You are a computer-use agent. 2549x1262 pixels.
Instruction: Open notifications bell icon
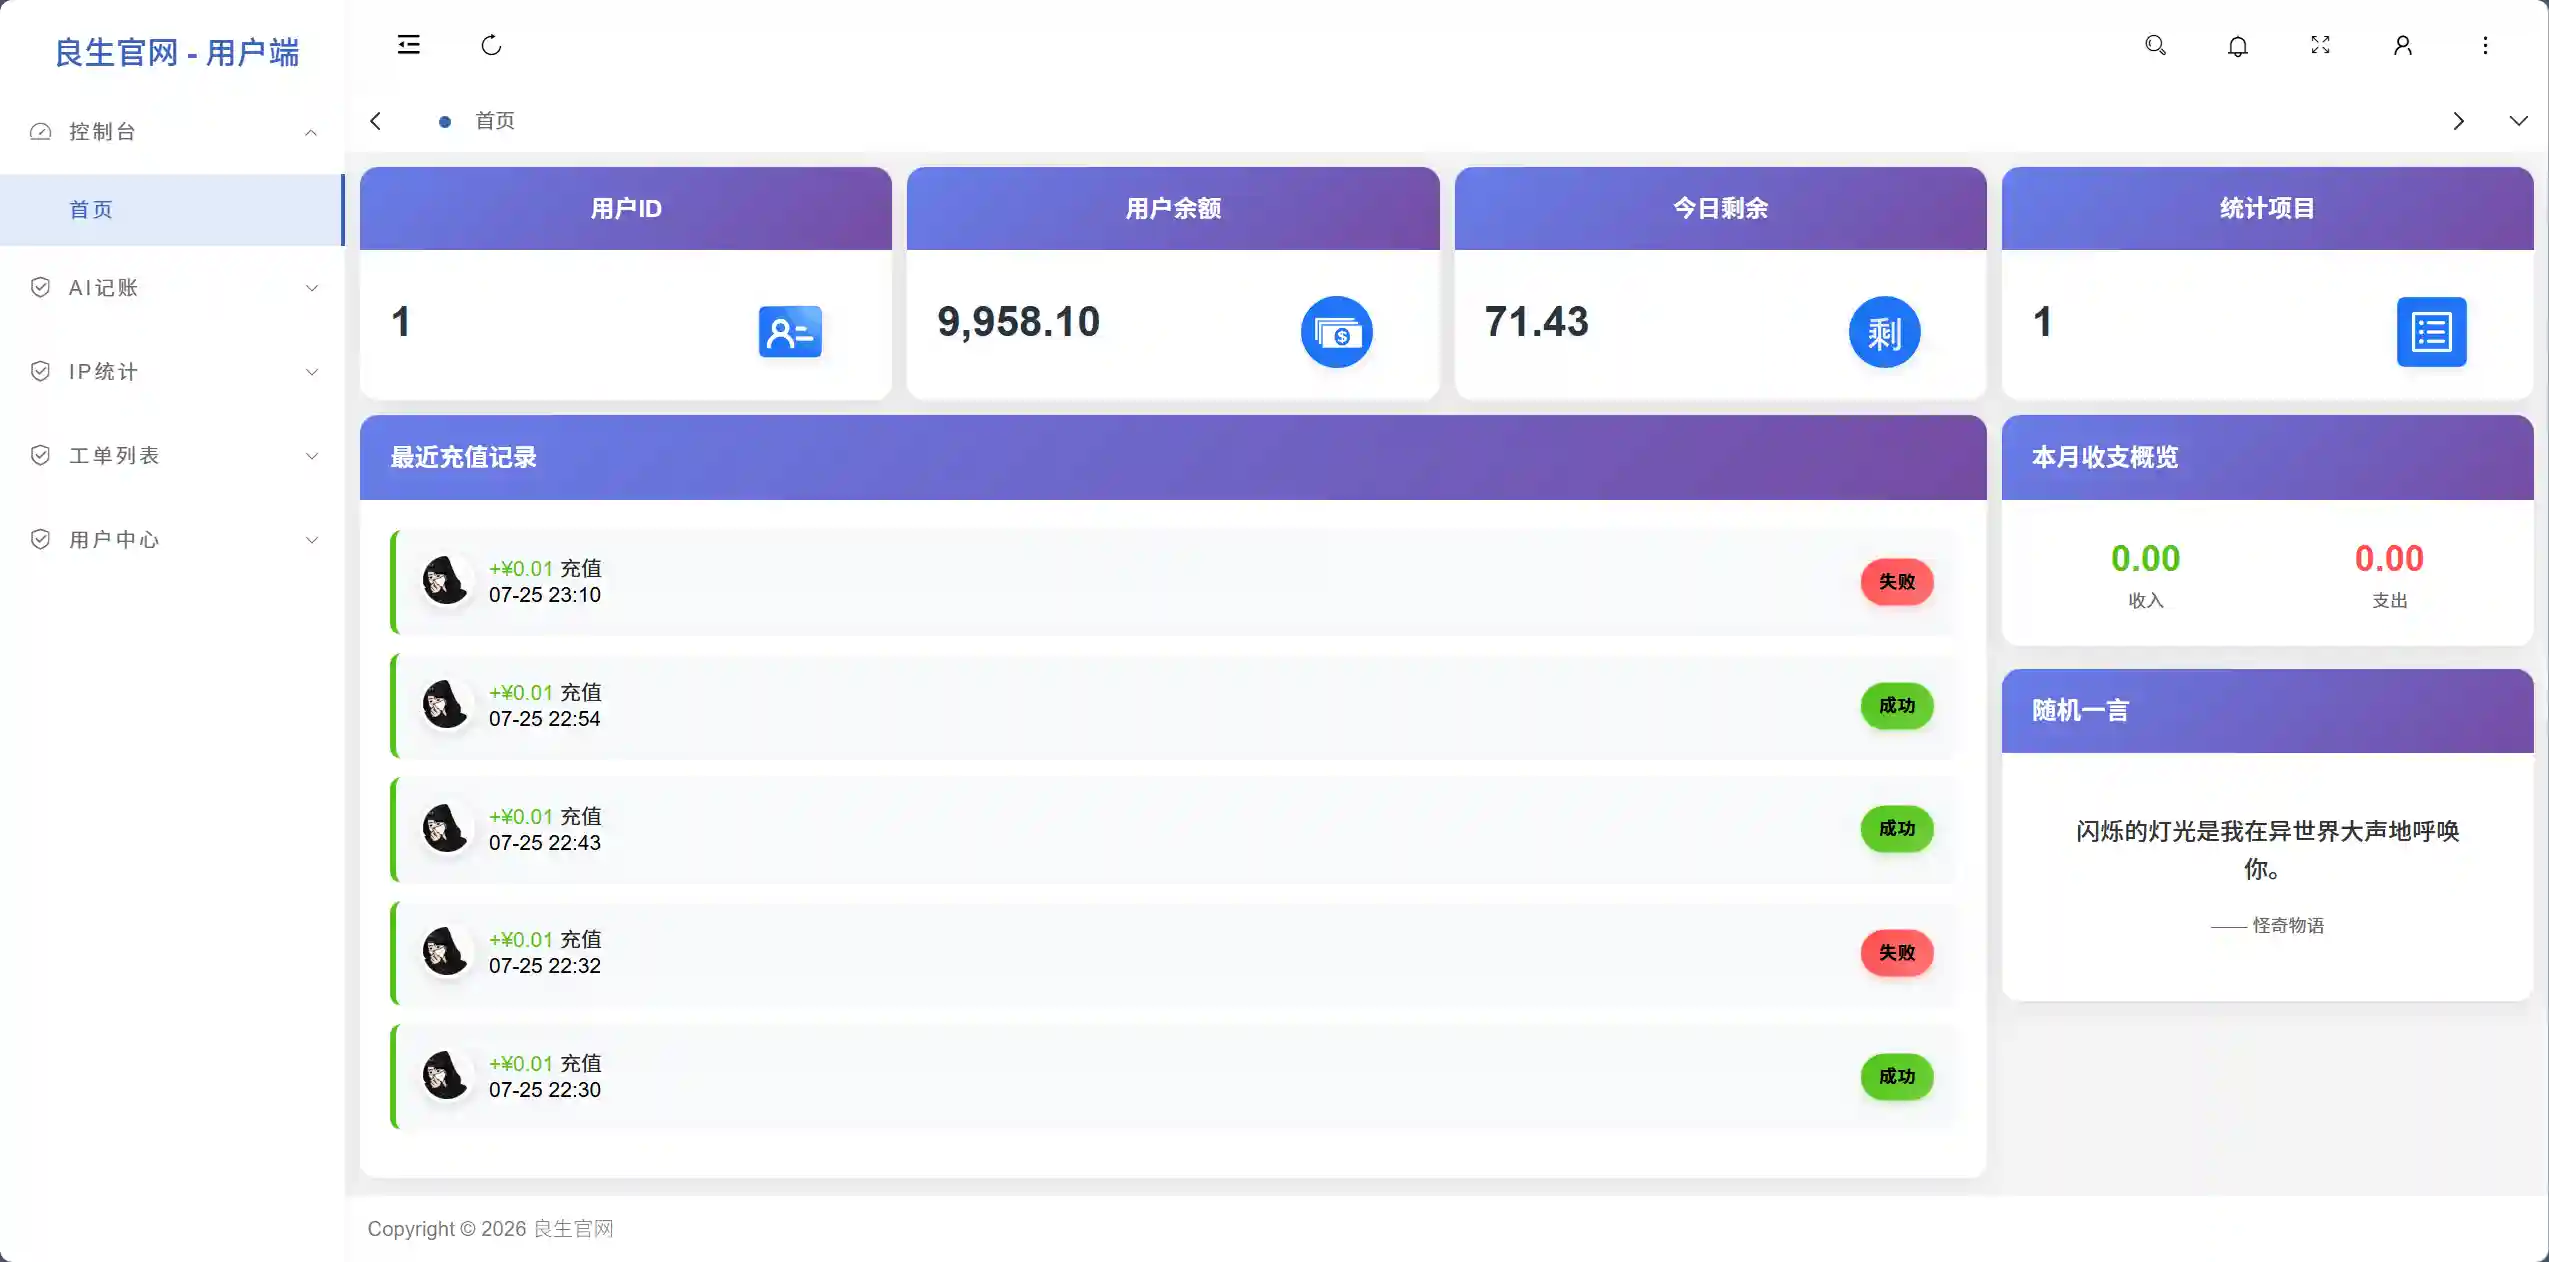2238,46
